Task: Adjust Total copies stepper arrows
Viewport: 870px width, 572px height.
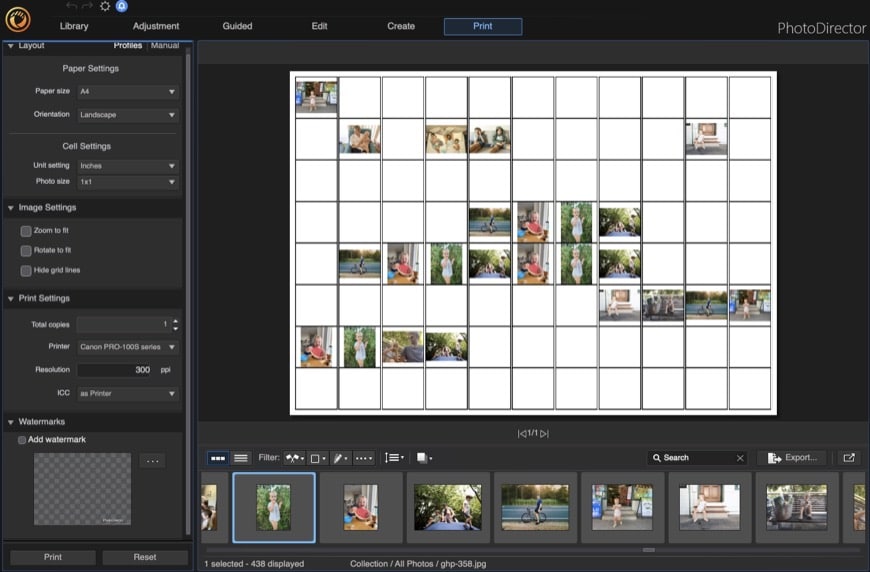Action: coord(176,325)
